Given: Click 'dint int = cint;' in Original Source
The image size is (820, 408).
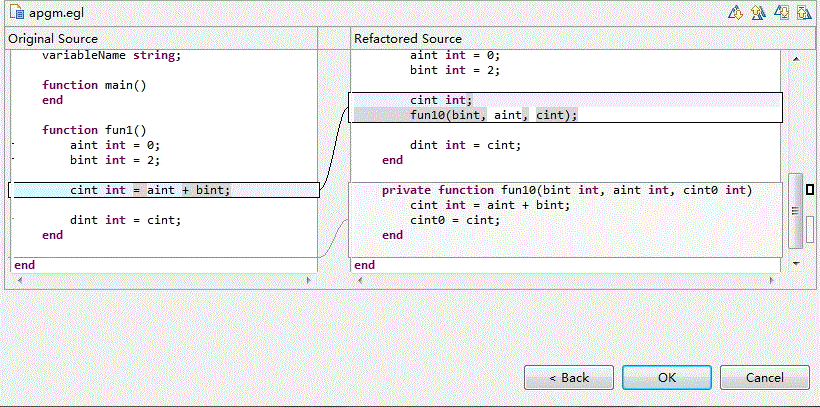Looking at the screenshot, I should point(126,220).
